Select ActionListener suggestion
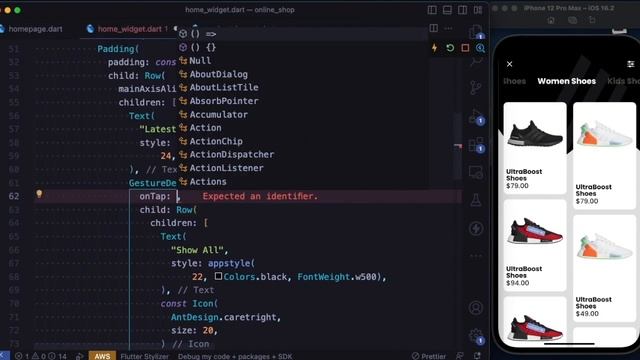The image size is (640, 360). pyautogui.click(x=302, y=168)
